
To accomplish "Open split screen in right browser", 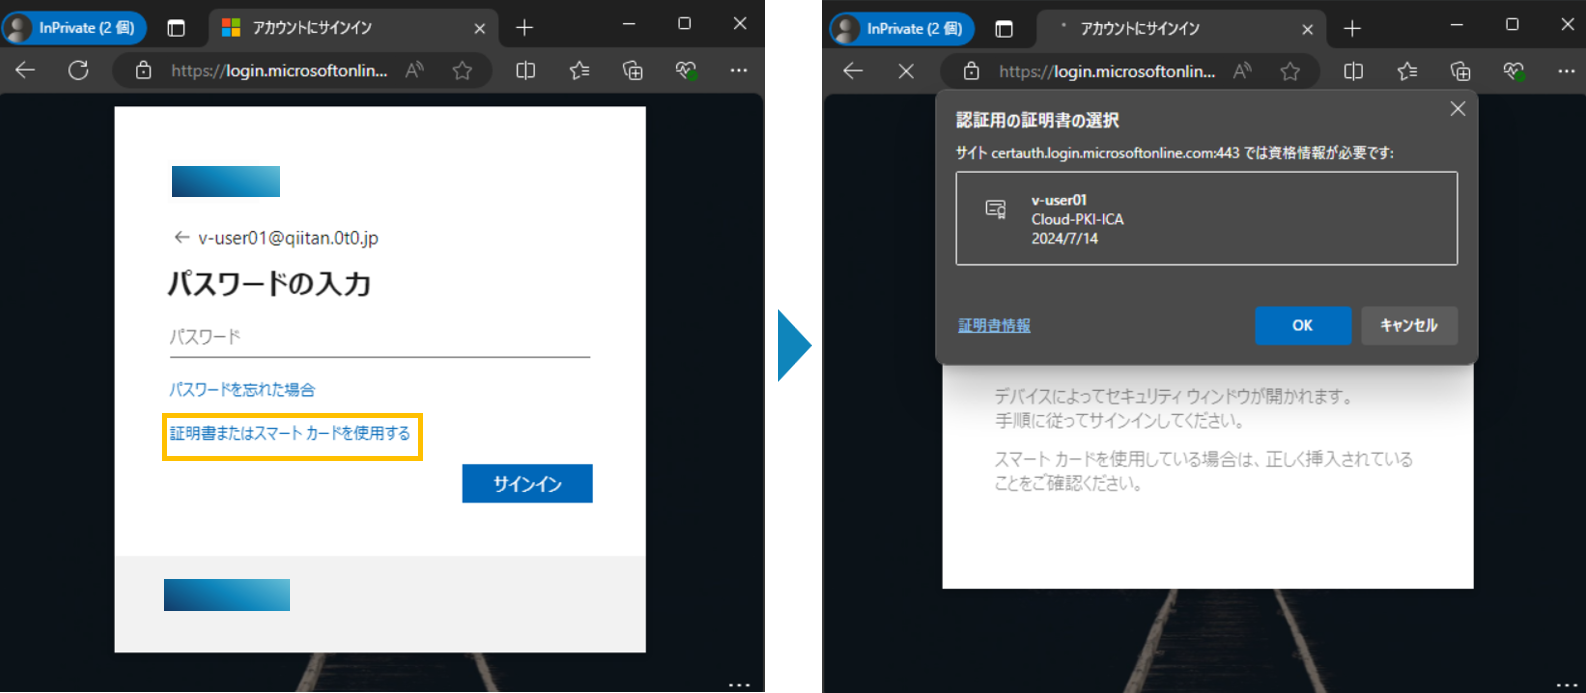I will click(x=1353, y=71).
